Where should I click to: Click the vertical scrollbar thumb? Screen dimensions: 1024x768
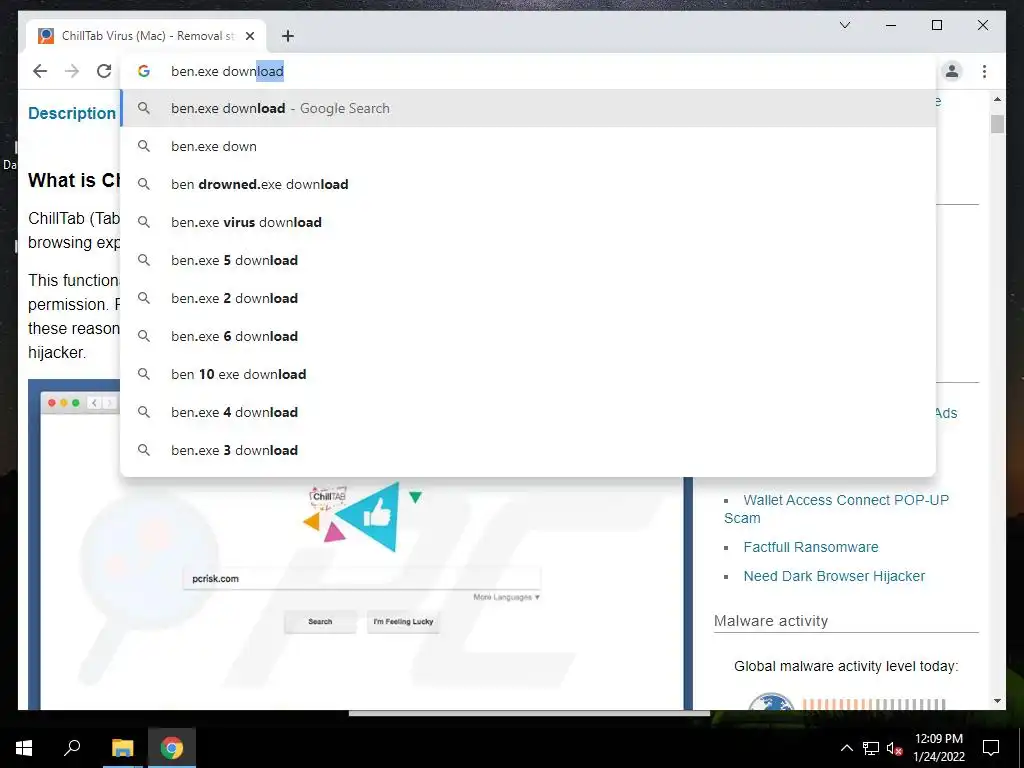coord(997,124)
